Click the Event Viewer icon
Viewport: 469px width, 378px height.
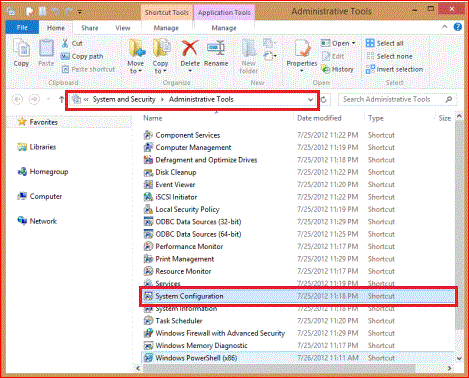click(148, 184)
